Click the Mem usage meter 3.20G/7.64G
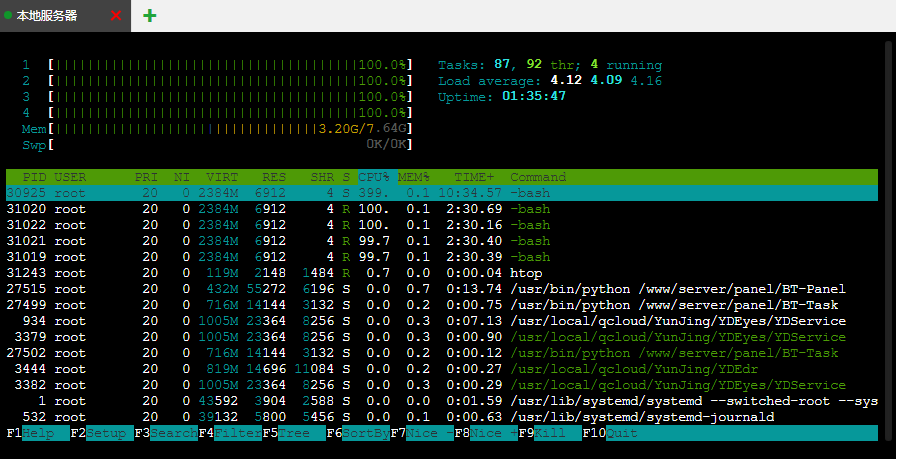 pos(231,129)
